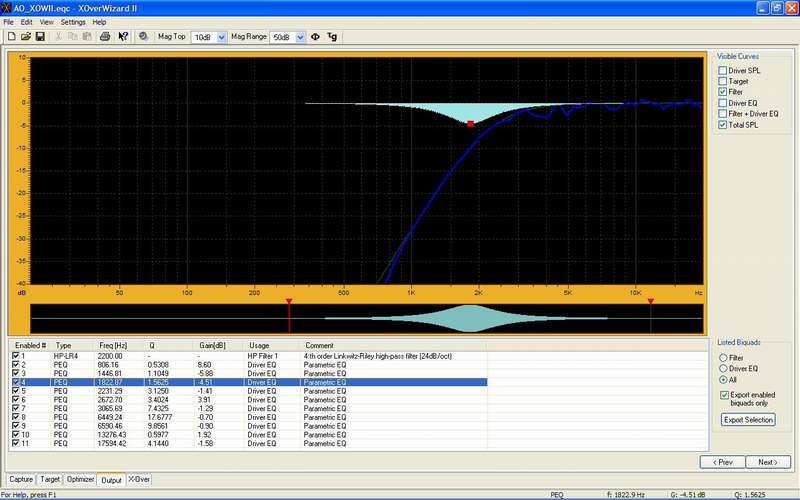
Task: Open the Help menu
Action: coord(99,22)
